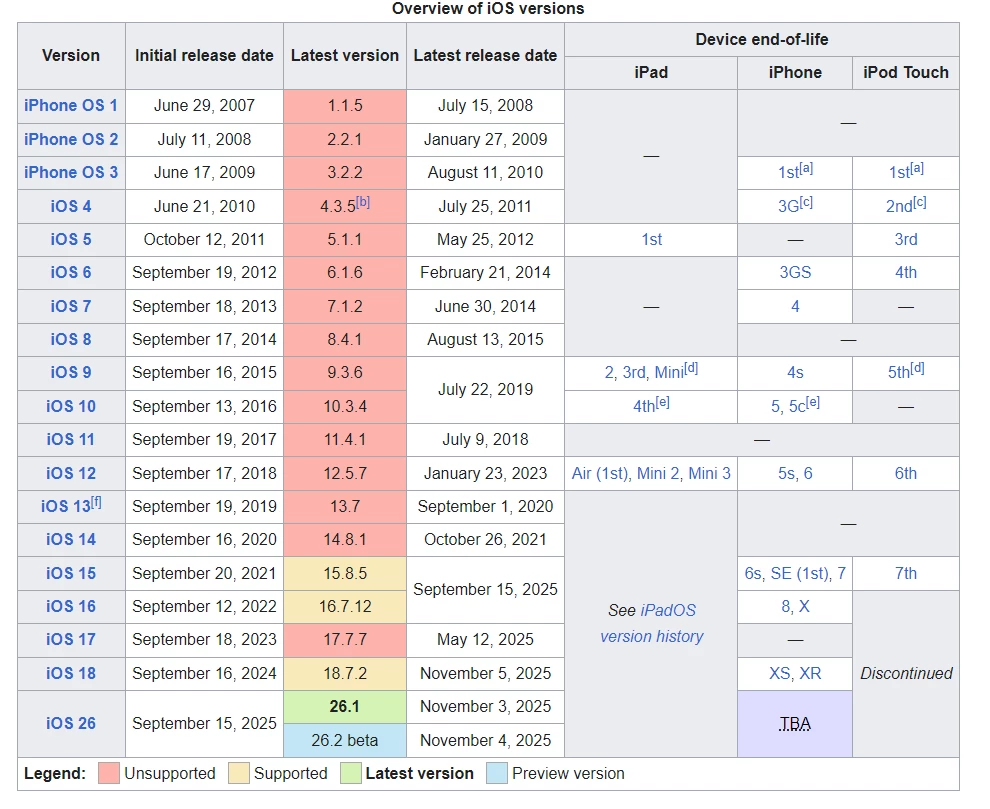Image resolution: width=990 pixels, height=809 pixels.
Task: Open the iOS 13 version link
Action: [x=66, y=506]
